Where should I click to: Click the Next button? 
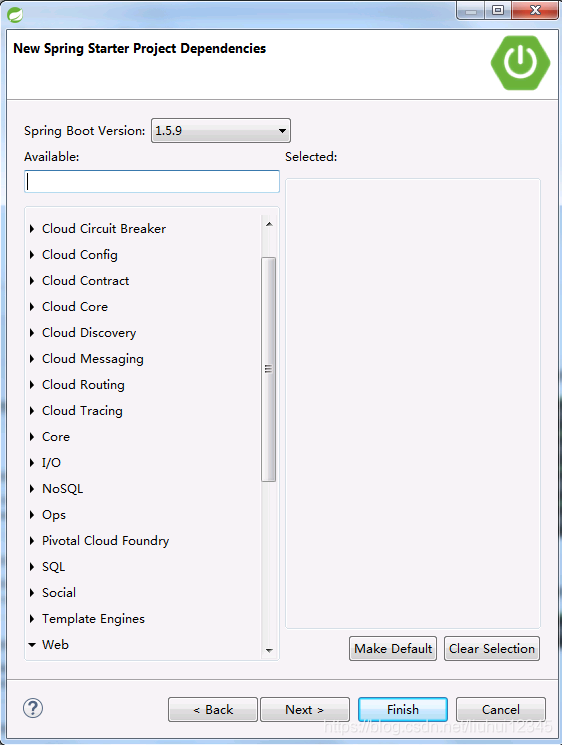click(x=305, y=709)
